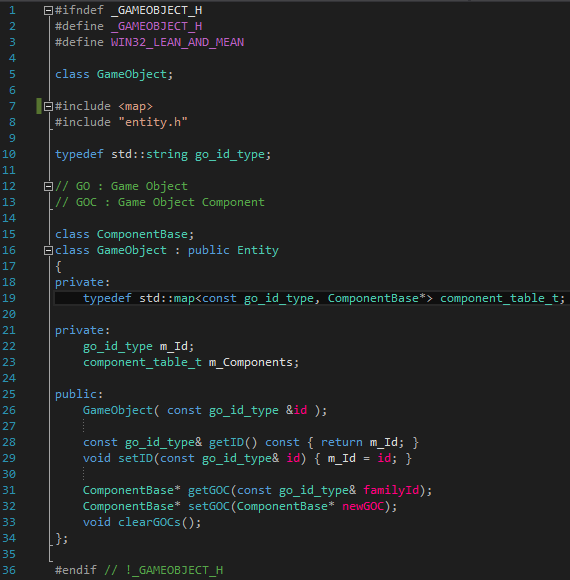This screenshot has width=570, height=580.
Task: Click std::string in the go_id_type typedef
Action: point(149,154)
